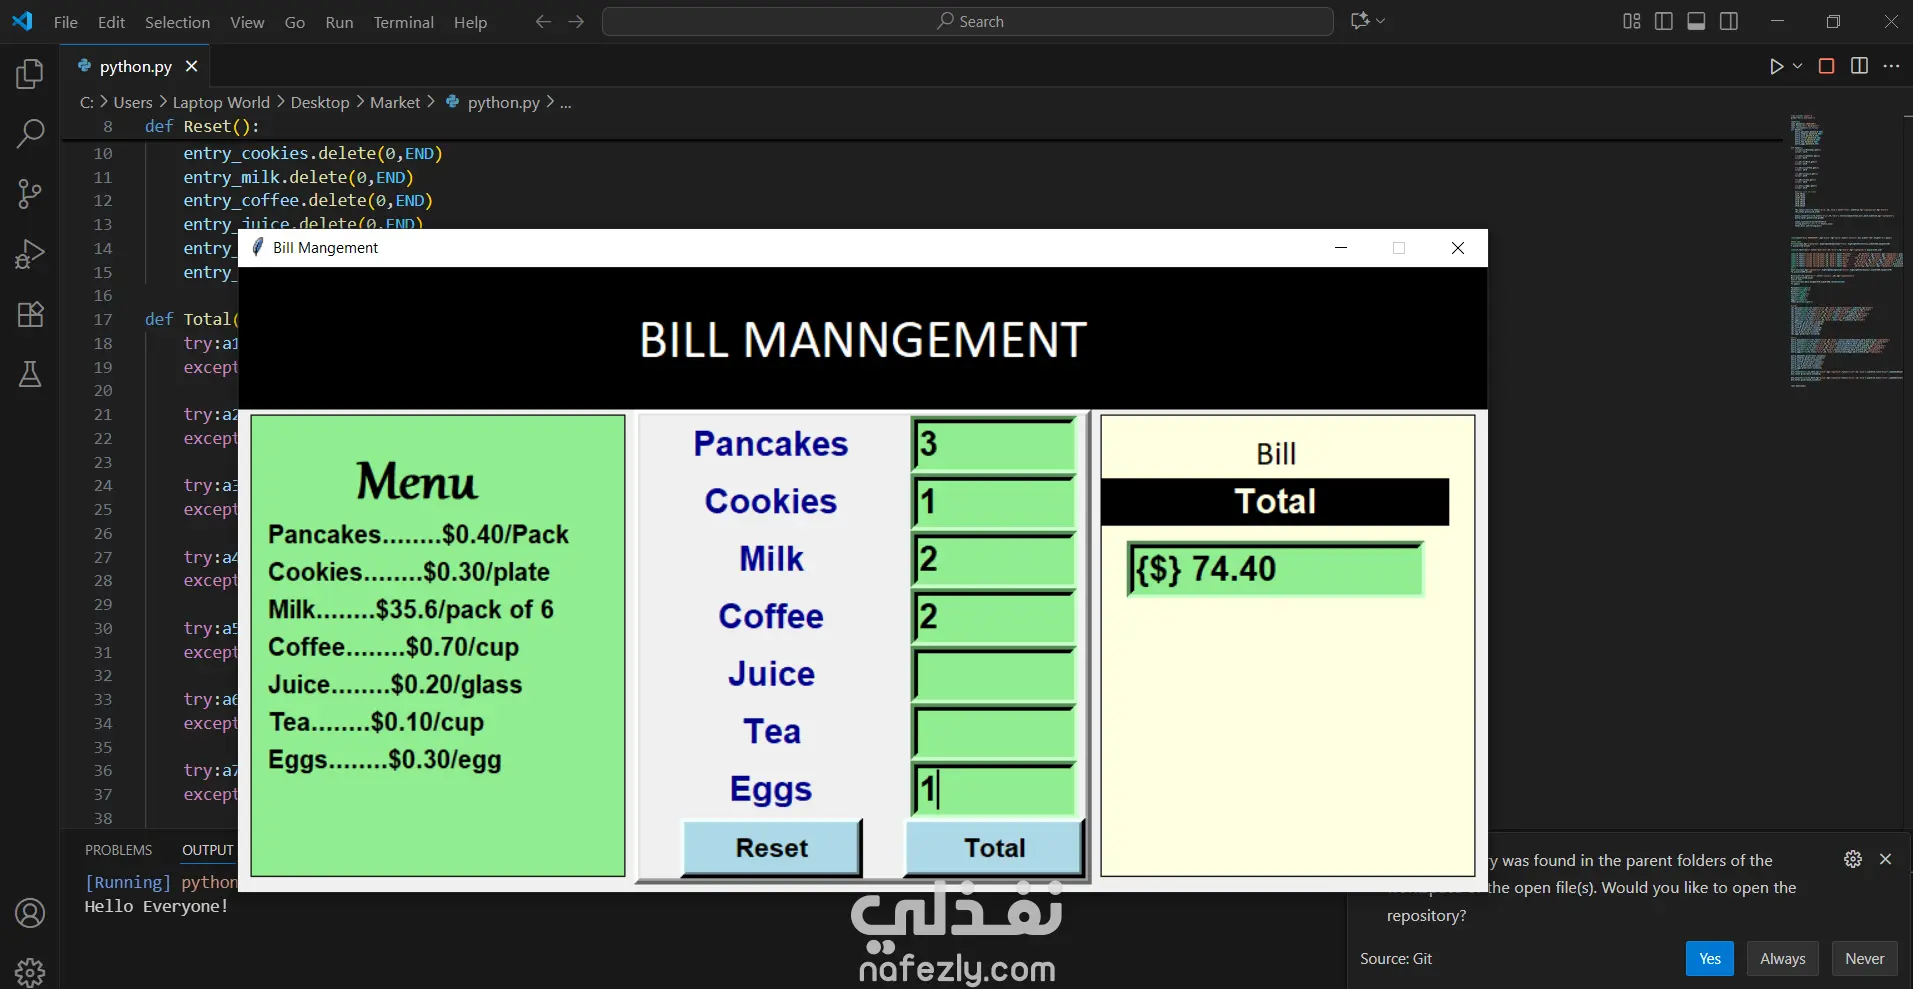Click the Cookies quantity field
Screen dimensions: 1913x989
994,502
